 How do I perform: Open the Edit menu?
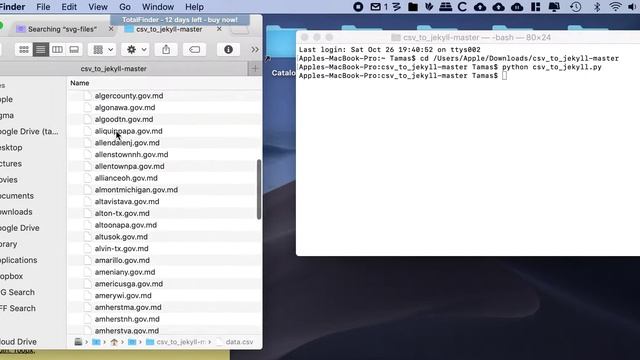point(69,7)
